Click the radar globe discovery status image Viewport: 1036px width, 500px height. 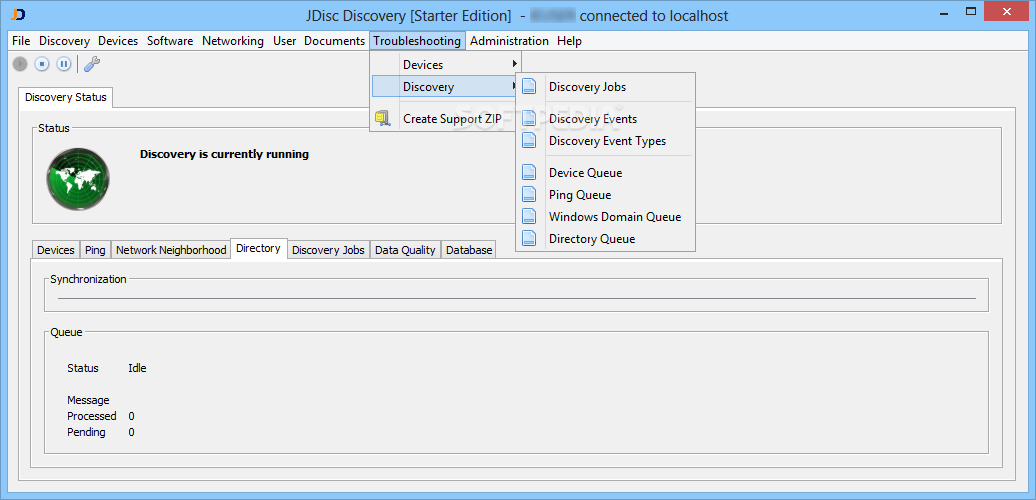point(78,179)
